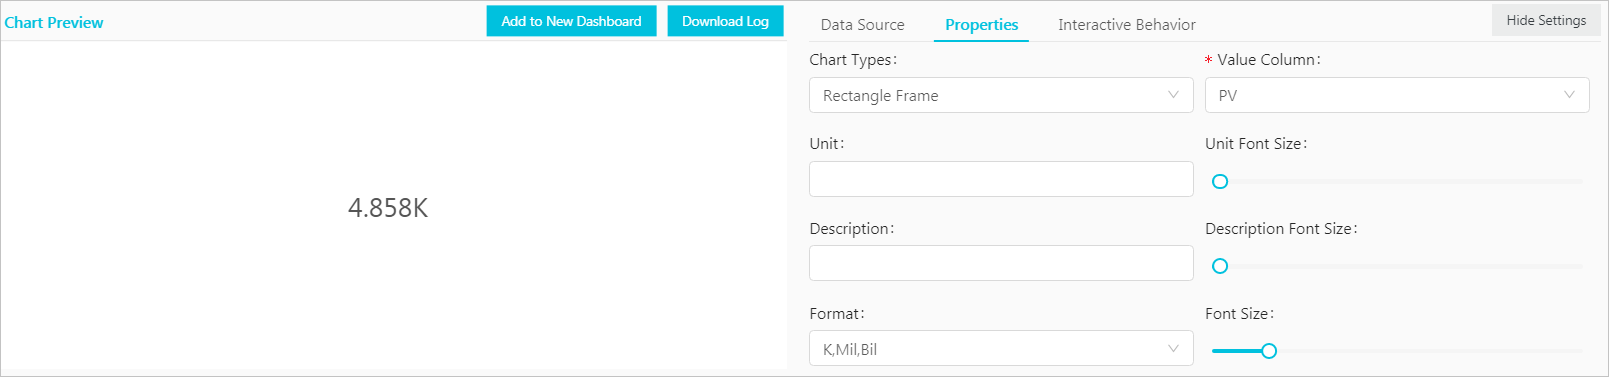Click the Font Size slider handle

pyautogui.click(x=1269, y=351)
